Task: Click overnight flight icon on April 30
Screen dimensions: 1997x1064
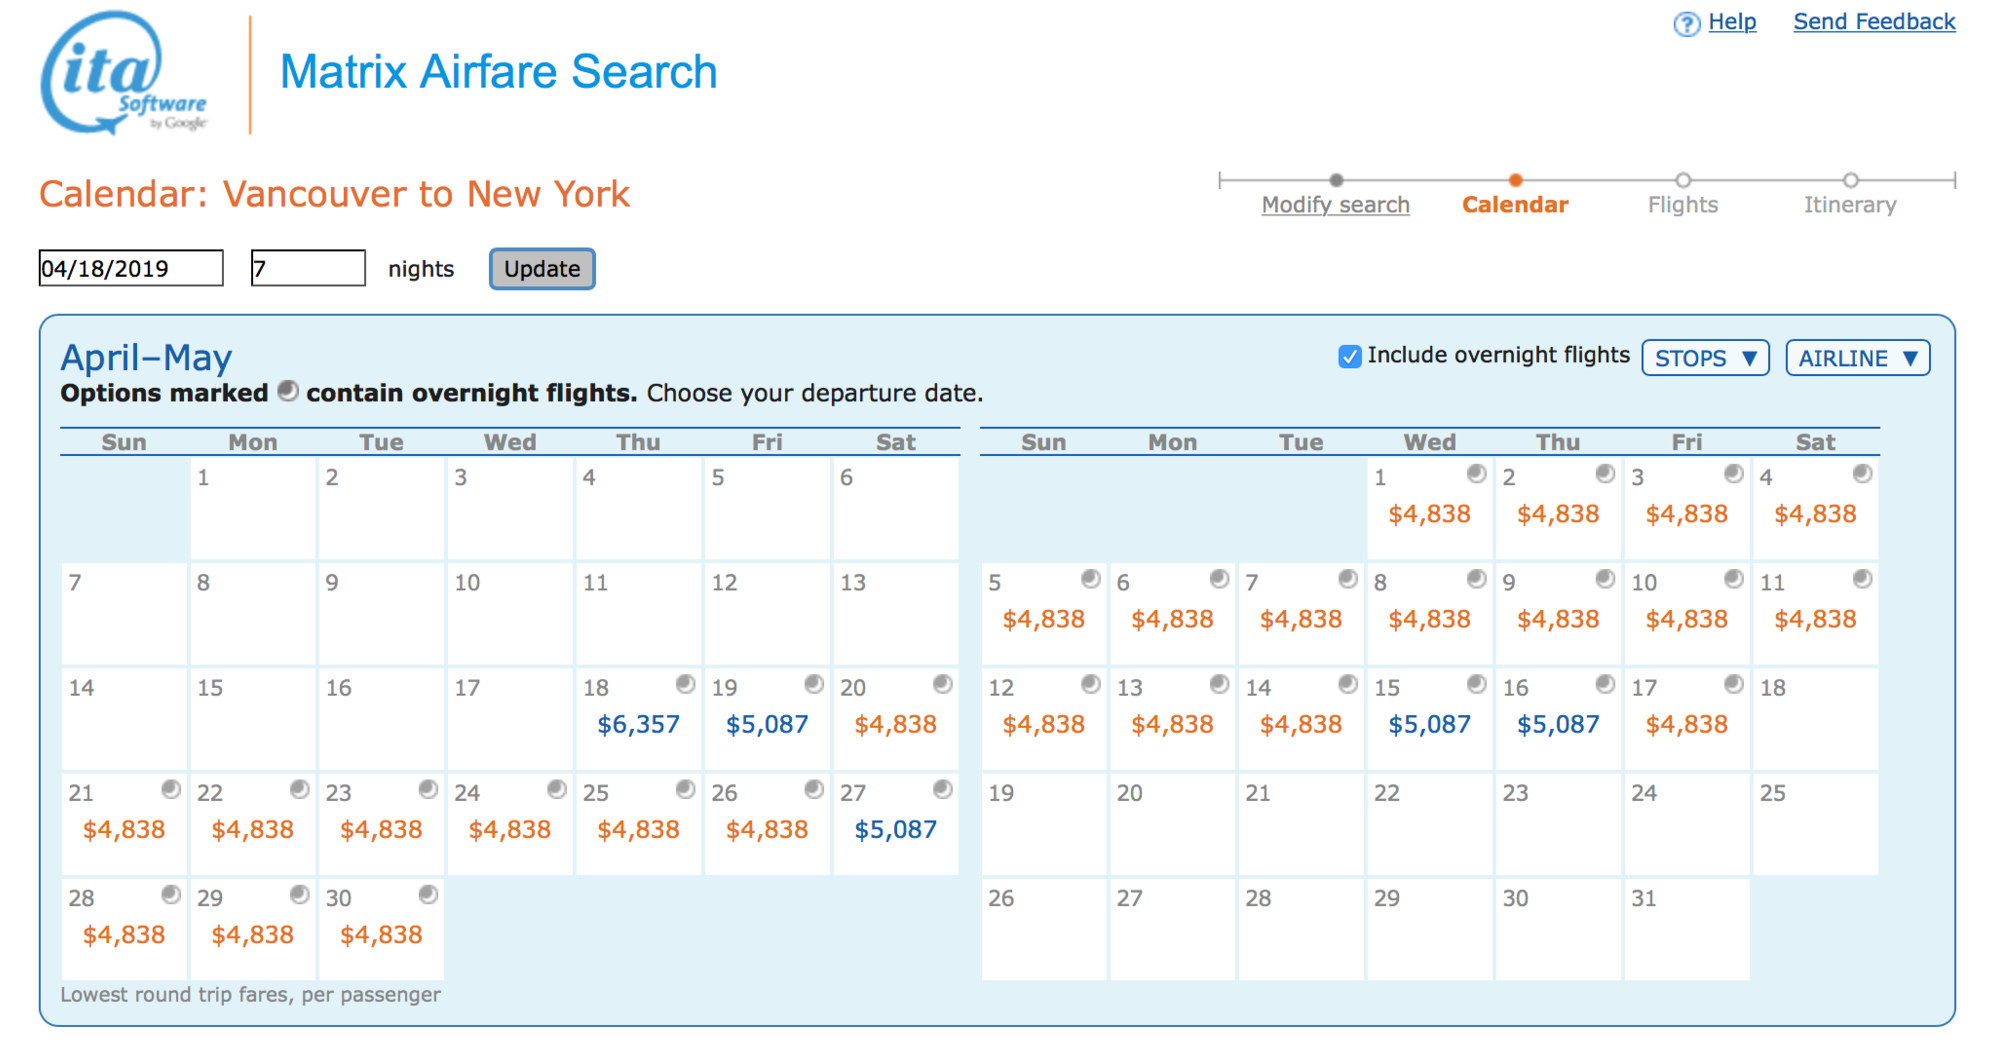Action: 428,894
